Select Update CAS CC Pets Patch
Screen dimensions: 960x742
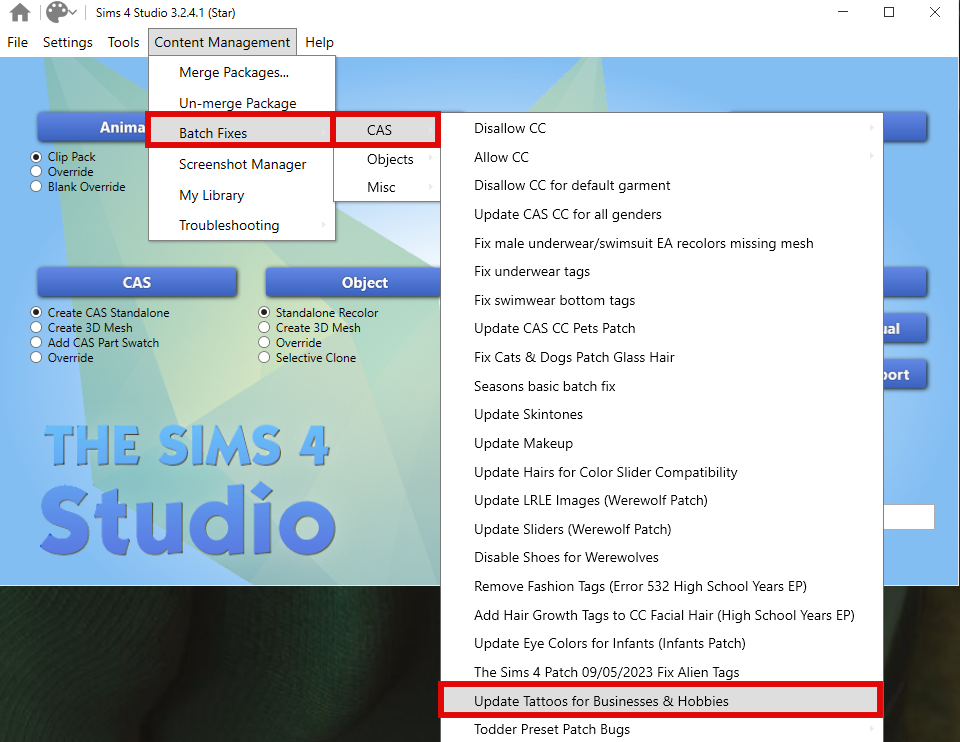tap(662, 328)
